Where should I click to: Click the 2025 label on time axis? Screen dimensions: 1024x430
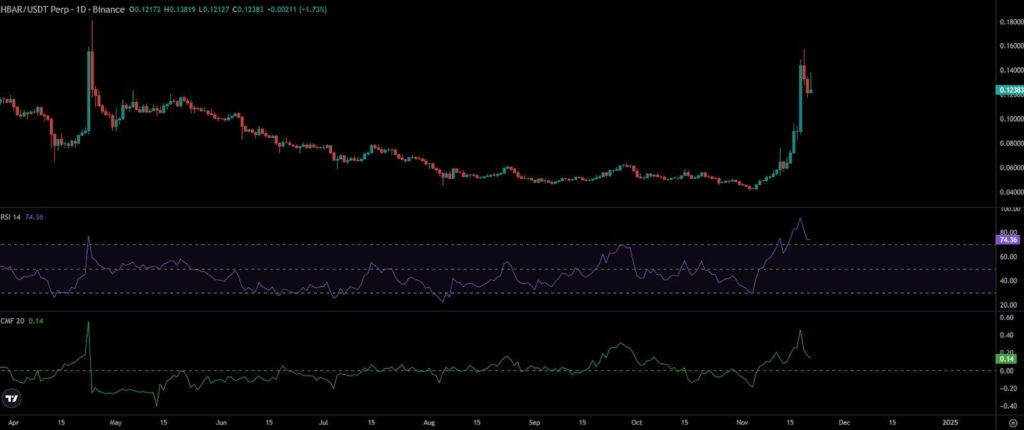[x=950, y=423]
